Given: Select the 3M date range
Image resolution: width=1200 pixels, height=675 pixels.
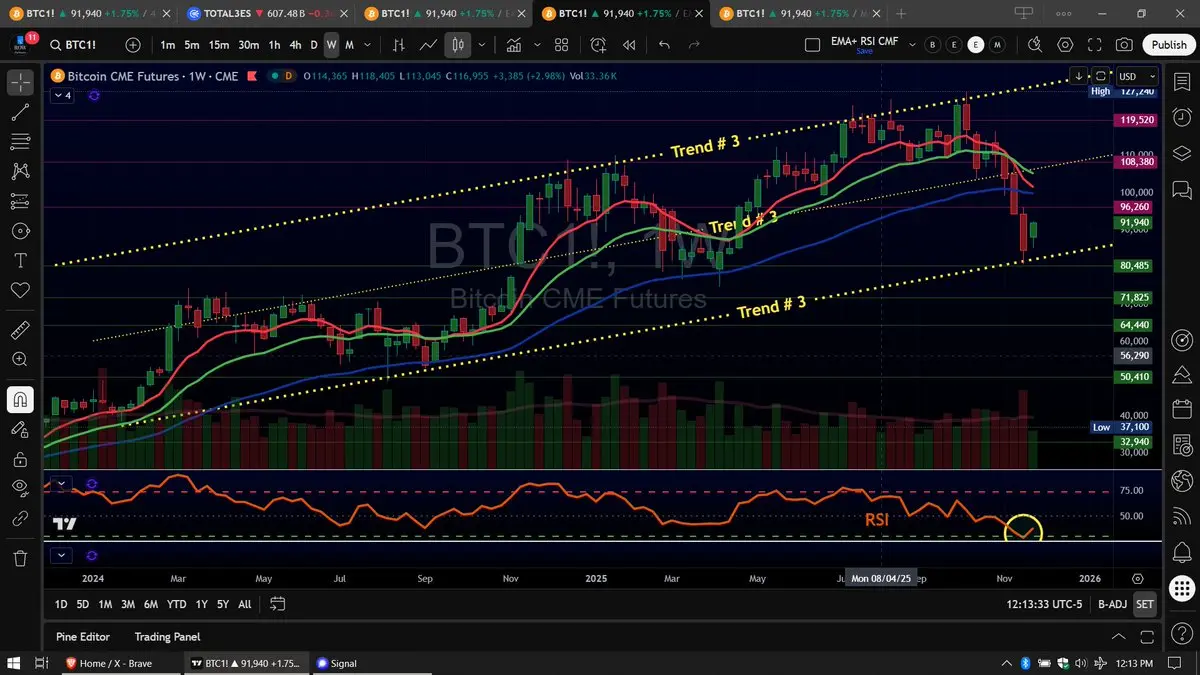Looking at the screenshot, I should pyautogui.click(x=128, y=604).
